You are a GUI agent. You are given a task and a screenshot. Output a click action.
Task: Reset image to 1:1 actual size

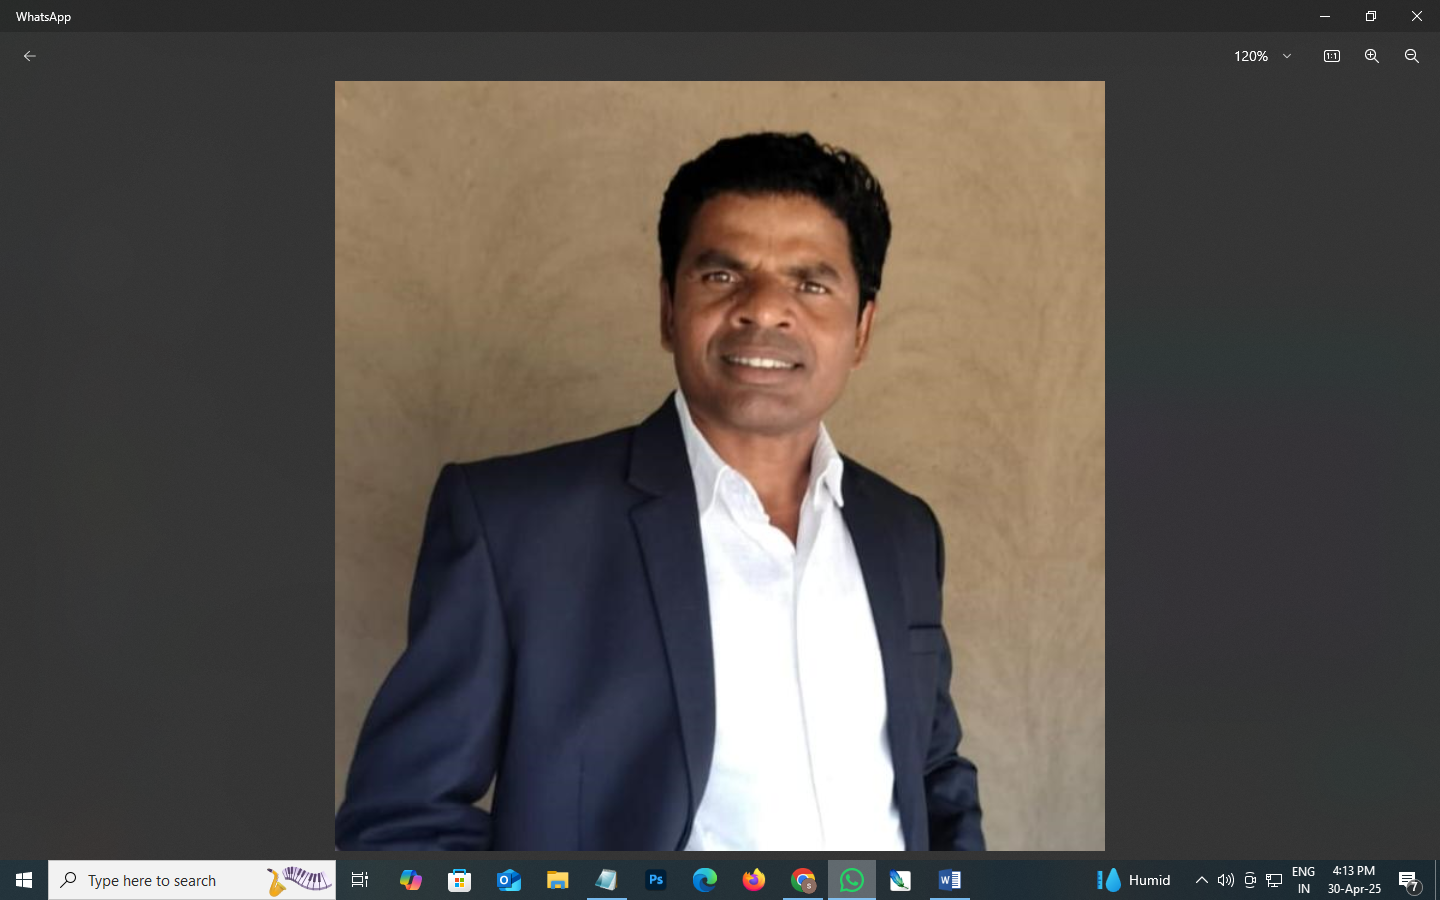pos(1331,56)
